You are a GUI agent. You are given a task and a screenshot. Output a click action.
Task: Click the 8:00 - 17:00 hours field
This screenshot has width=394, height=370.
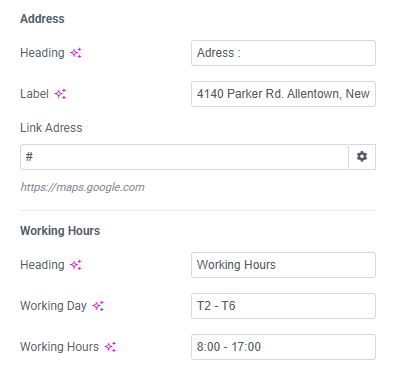click(x=283, y=347)
